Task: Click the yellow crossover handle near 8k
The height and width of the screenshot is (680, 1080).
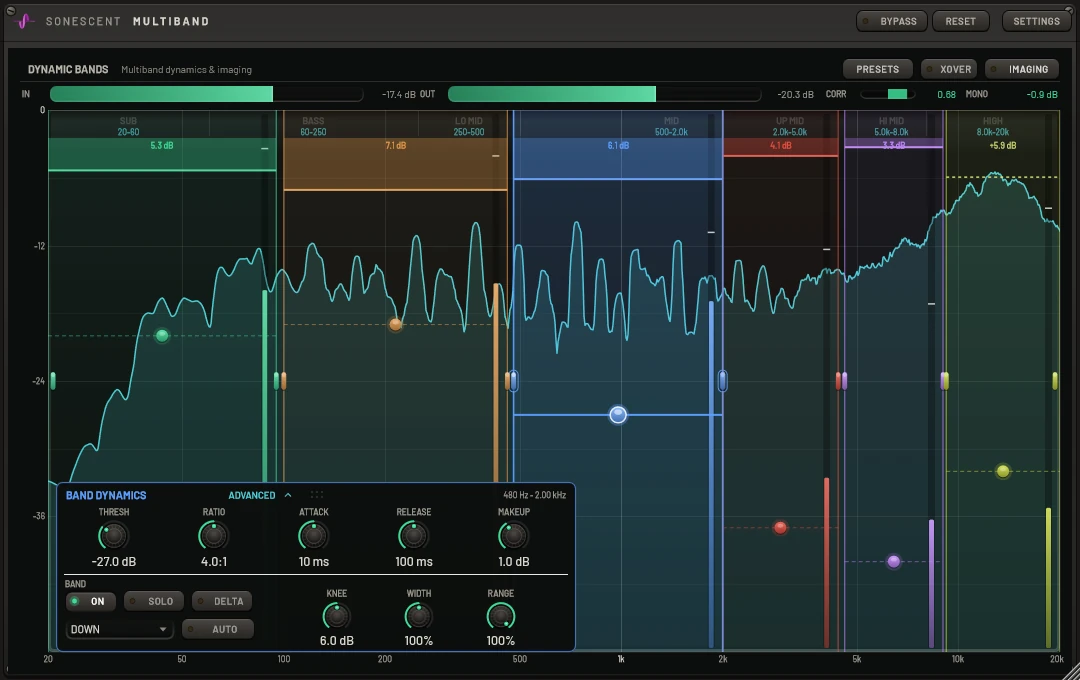Action: 945,380
